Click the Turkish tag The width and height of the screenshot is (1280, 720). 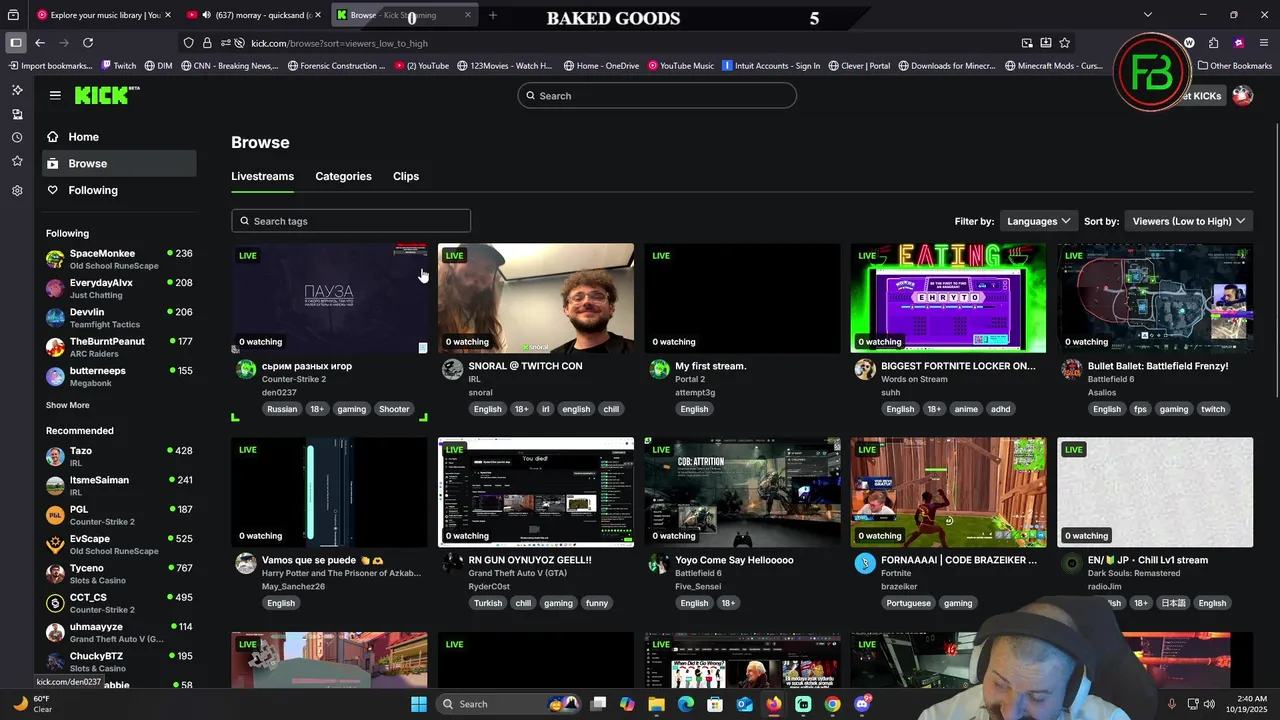(488, 603)
